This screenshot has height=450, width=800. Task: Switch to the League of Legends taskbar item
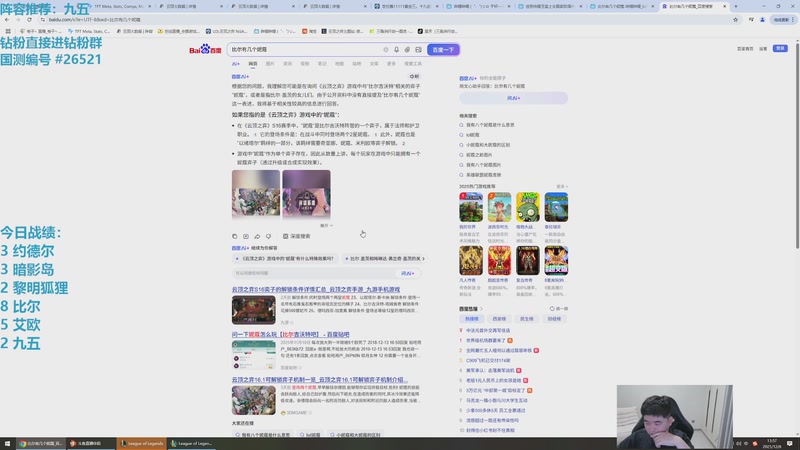point(142,443)
